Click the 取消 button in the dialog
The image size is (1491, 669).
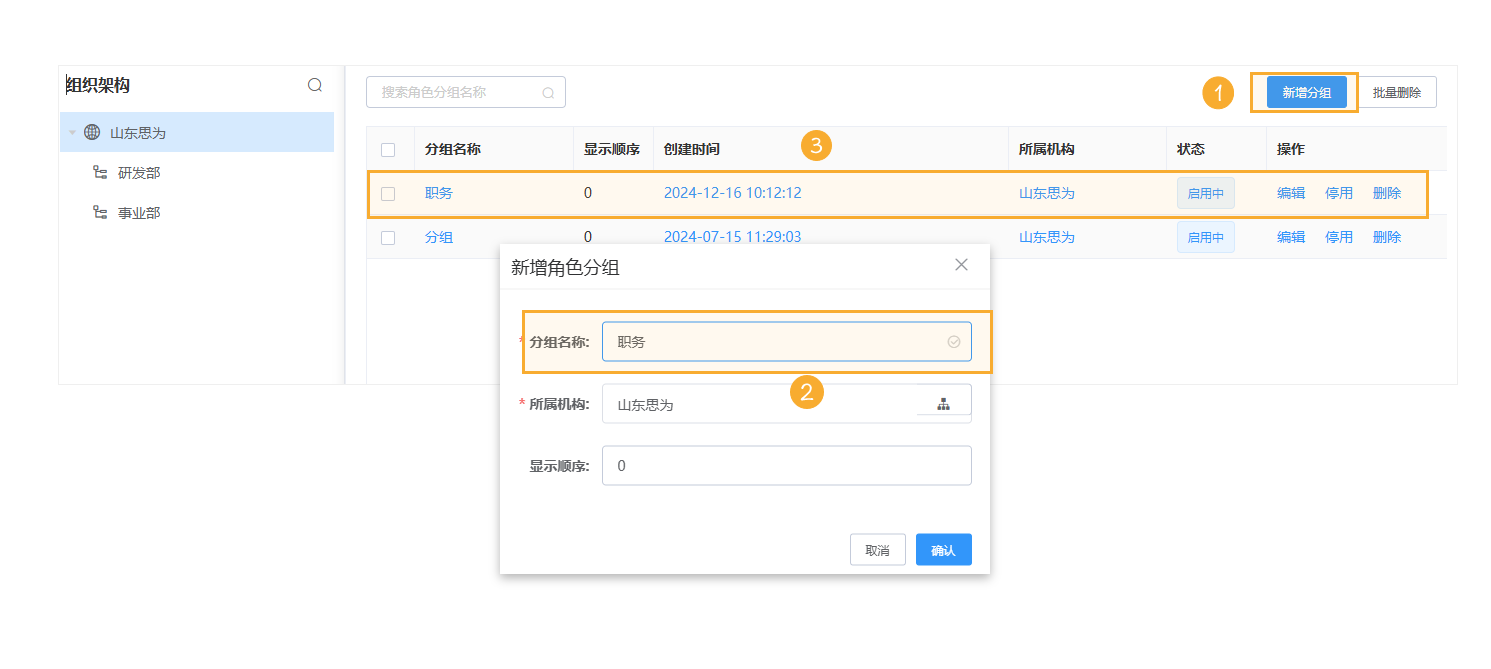(877, 549)
